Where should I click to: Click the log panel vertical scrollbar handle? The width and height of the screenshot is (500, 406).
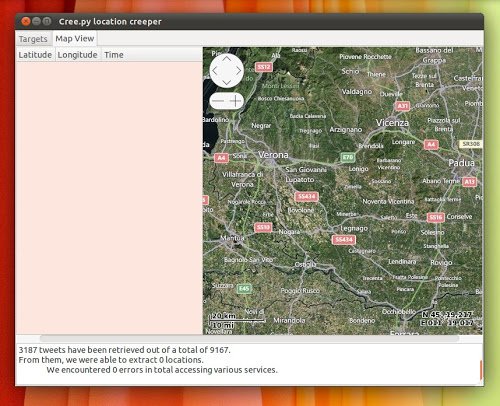(x=481, y=370)
